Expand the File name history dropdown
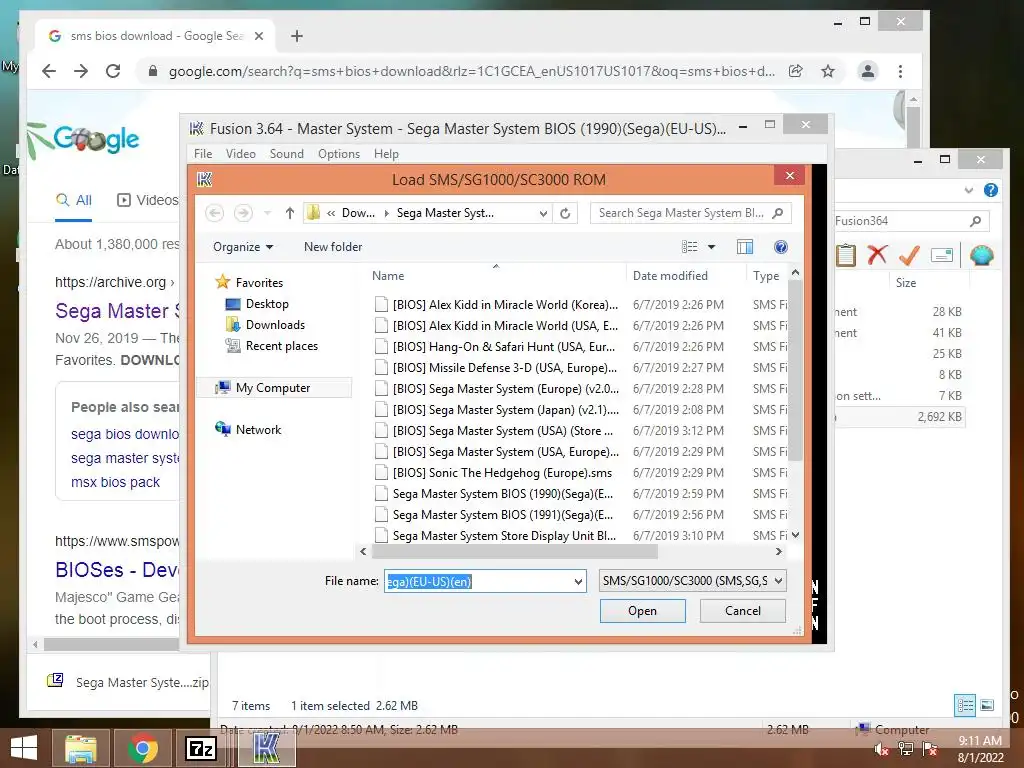Viewport: 1024px width, 768px height. click(x=578, y=581)
